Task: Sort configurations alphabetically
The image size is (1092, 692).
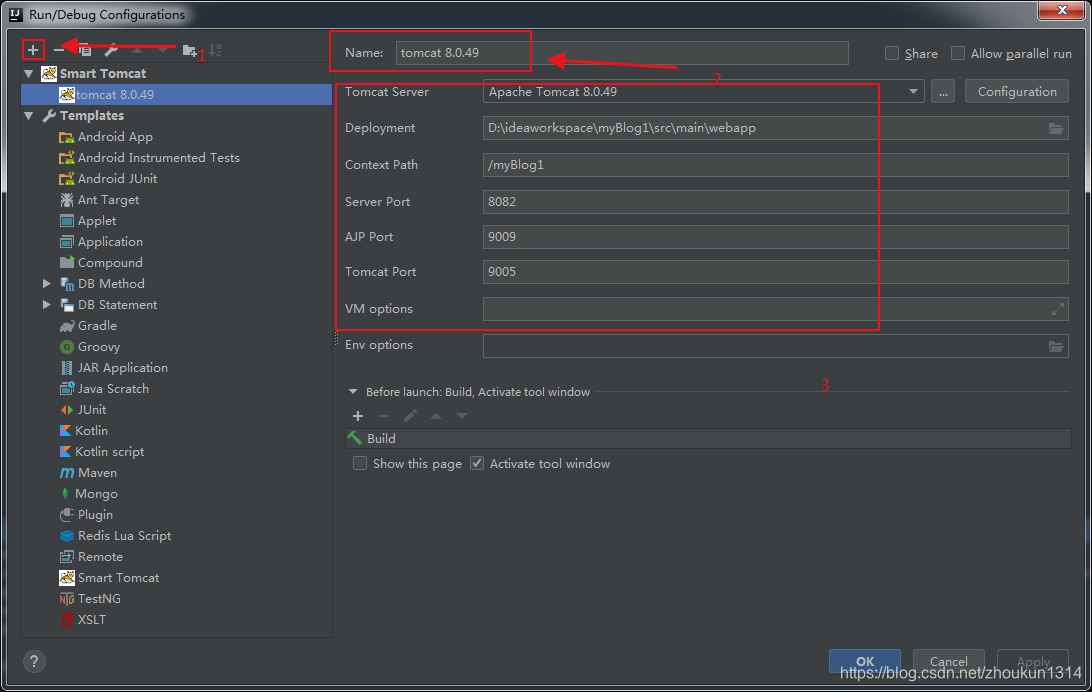Action: (x=215, y=49)
